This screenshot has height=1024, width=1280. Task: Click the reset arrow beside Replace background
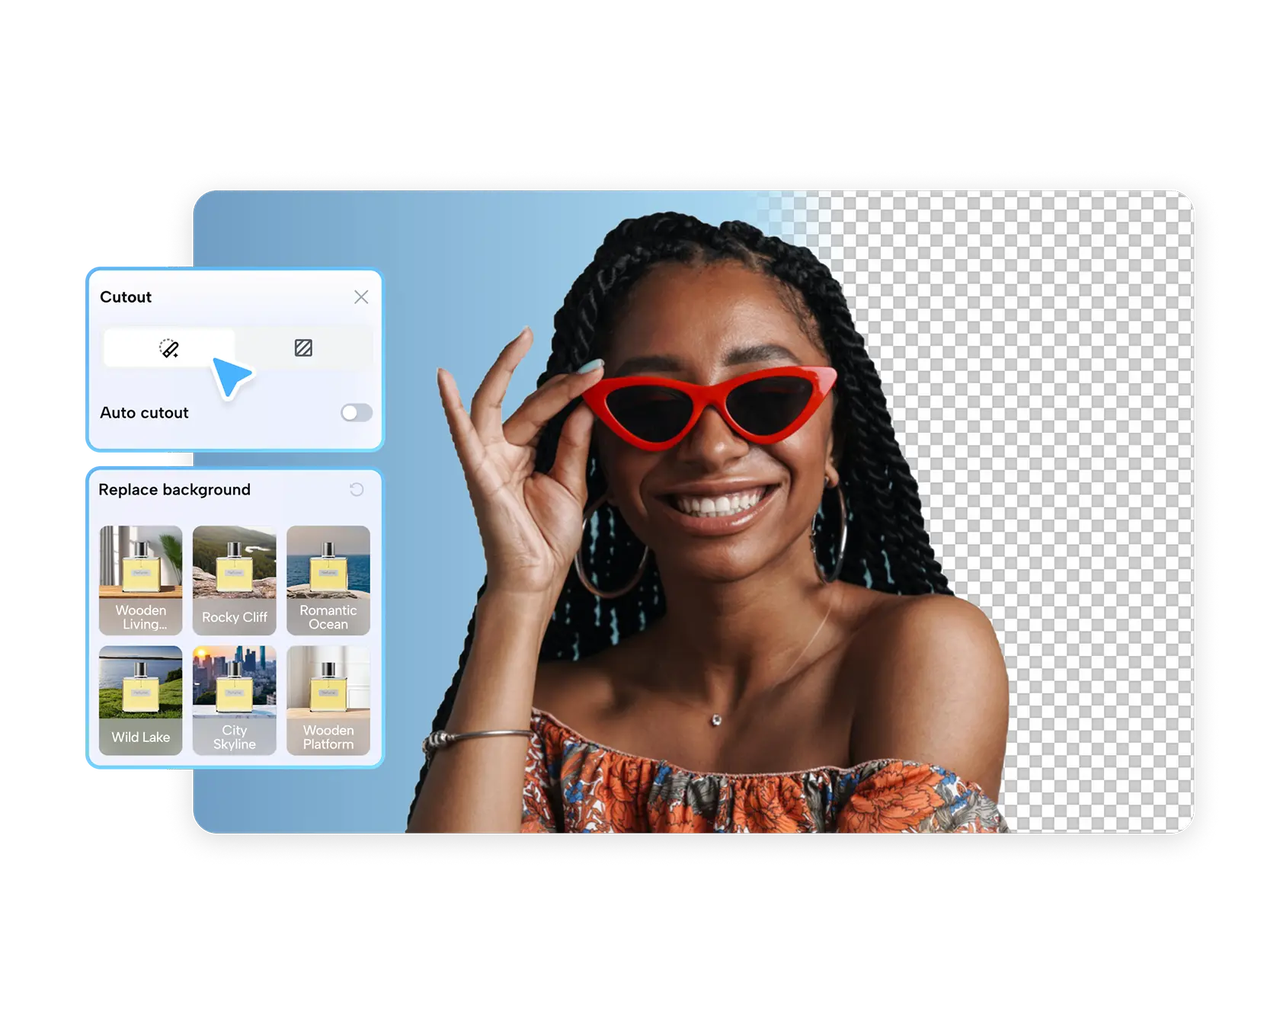(x=356, y=490)
